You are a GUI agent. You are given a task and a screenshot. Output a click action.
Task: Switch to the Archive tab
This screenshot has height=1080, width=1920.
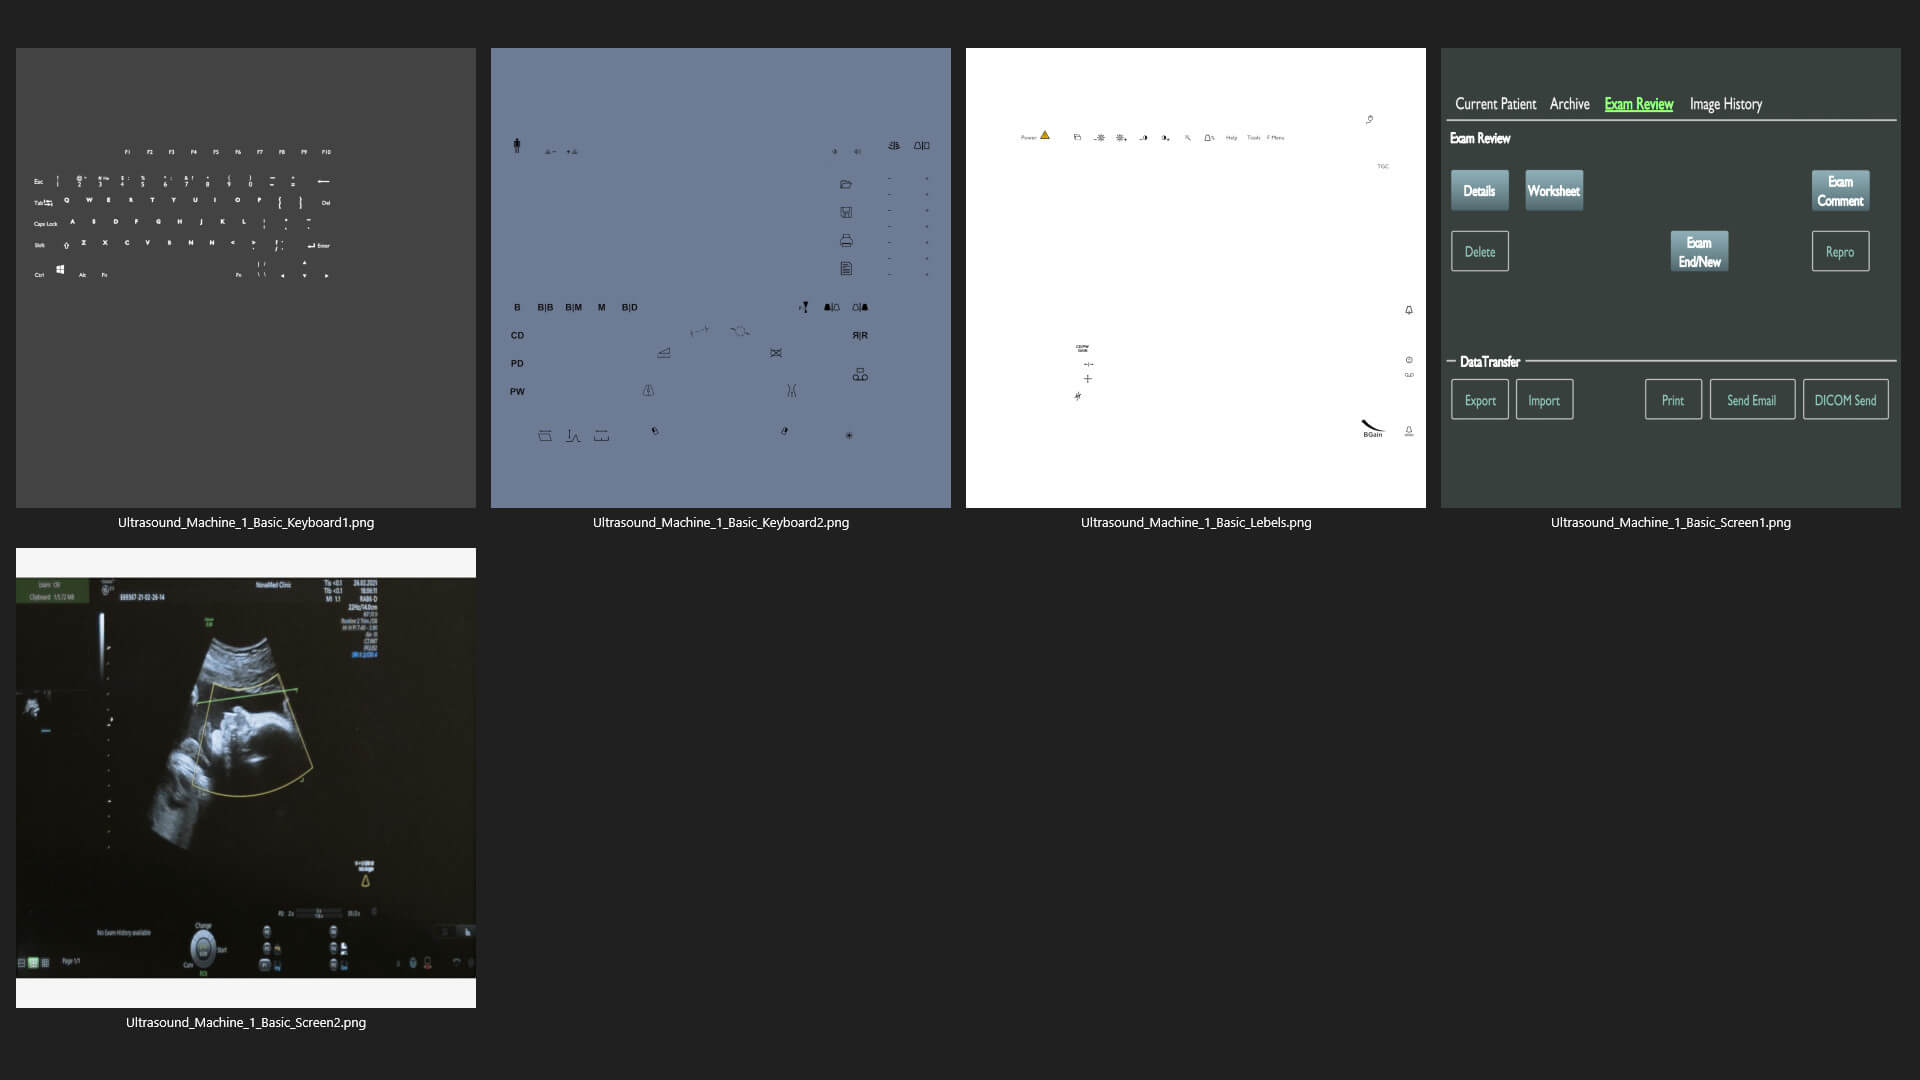click(1569, 104)
